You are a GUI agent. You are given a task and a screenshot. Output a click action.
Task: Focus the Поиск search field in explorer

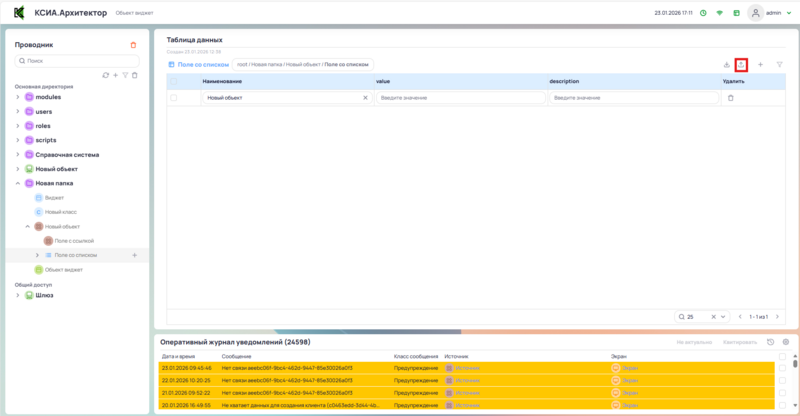77,61
